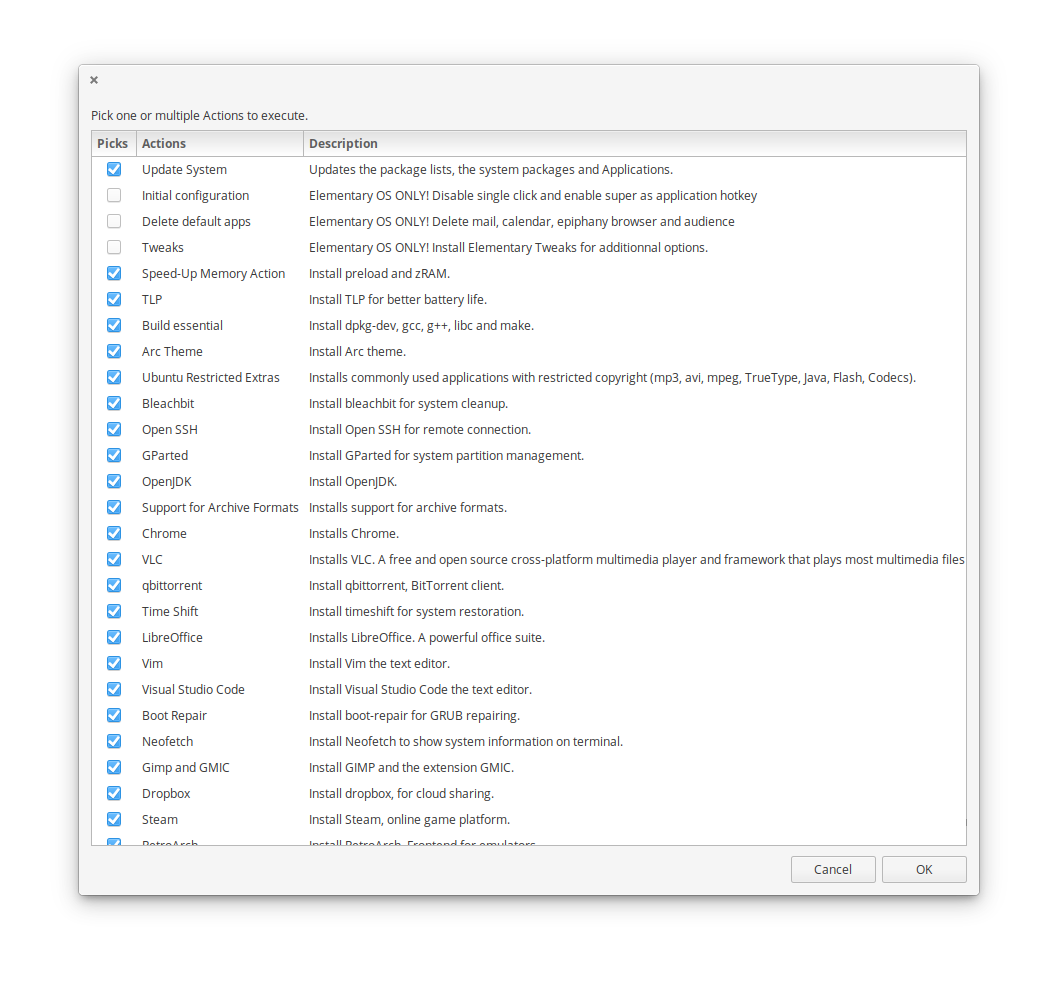Viewport: 1058px width, 988px height.
Task: Click 'Install preload and zRAM' description
Action: [379, 273]
